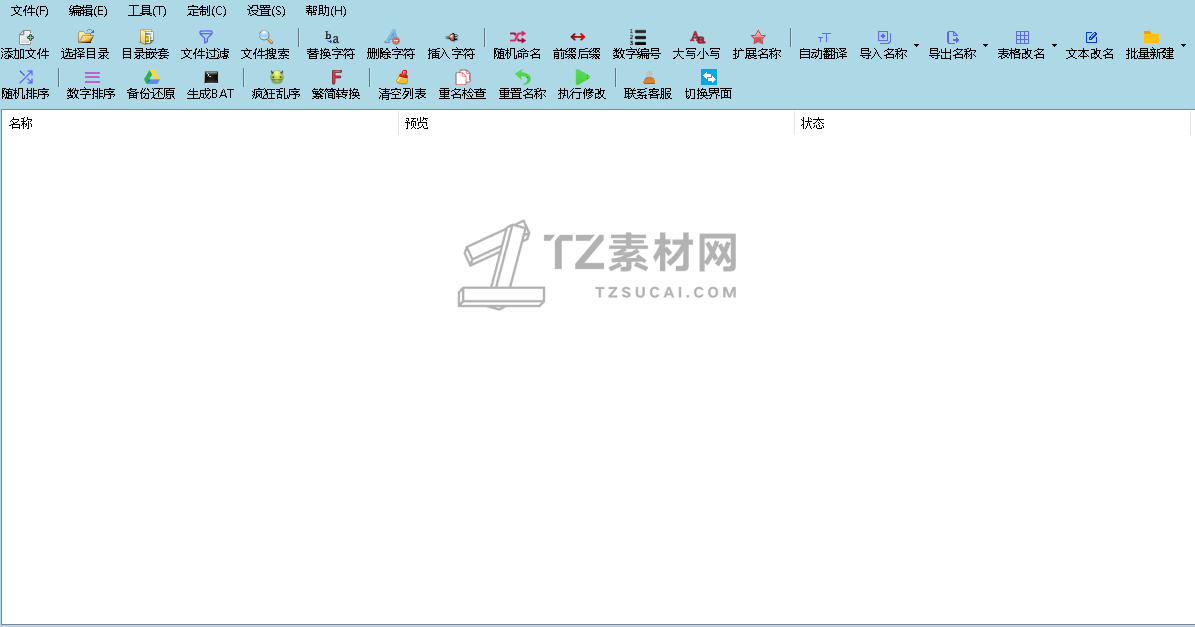Open the 备份还原 backup restore tool
Screen dimensions: 1195x627
point(151,85)
